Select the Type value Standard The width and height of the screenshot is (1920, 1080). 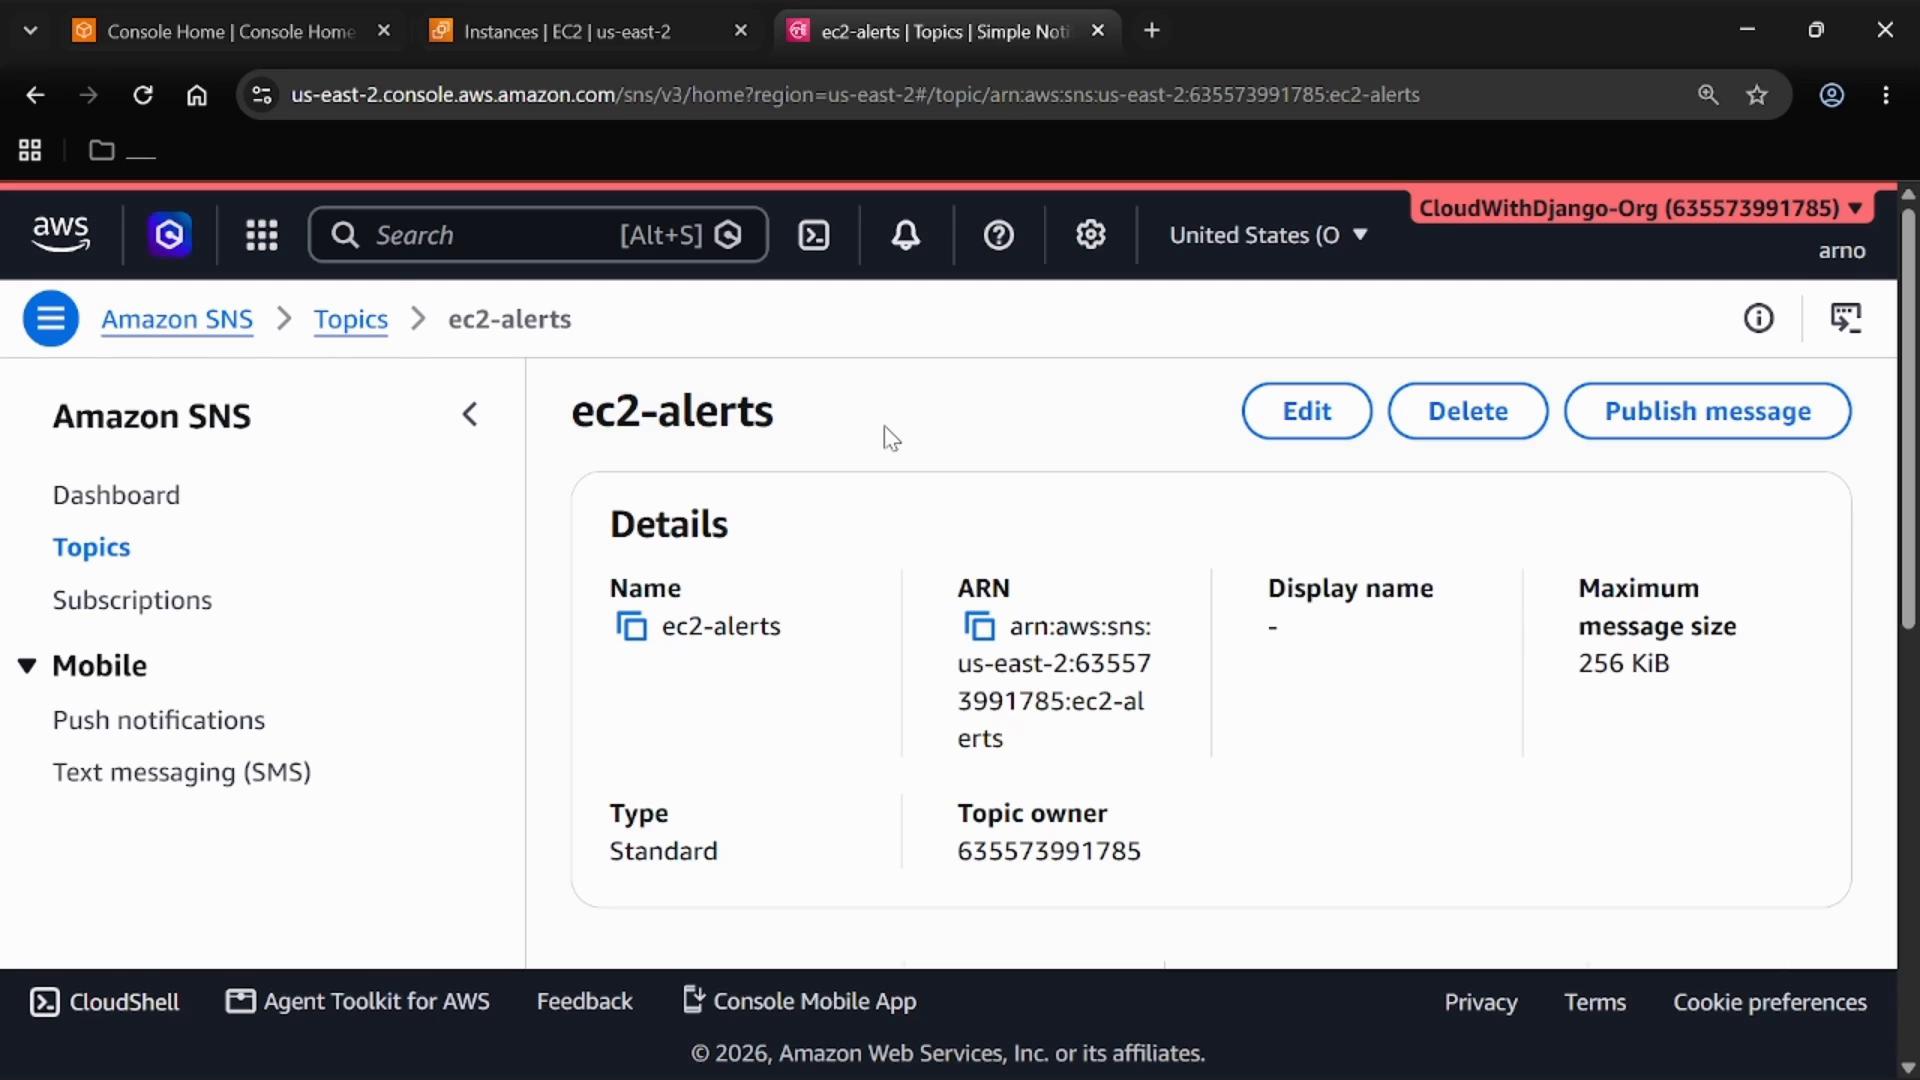[x=663, y=851]
